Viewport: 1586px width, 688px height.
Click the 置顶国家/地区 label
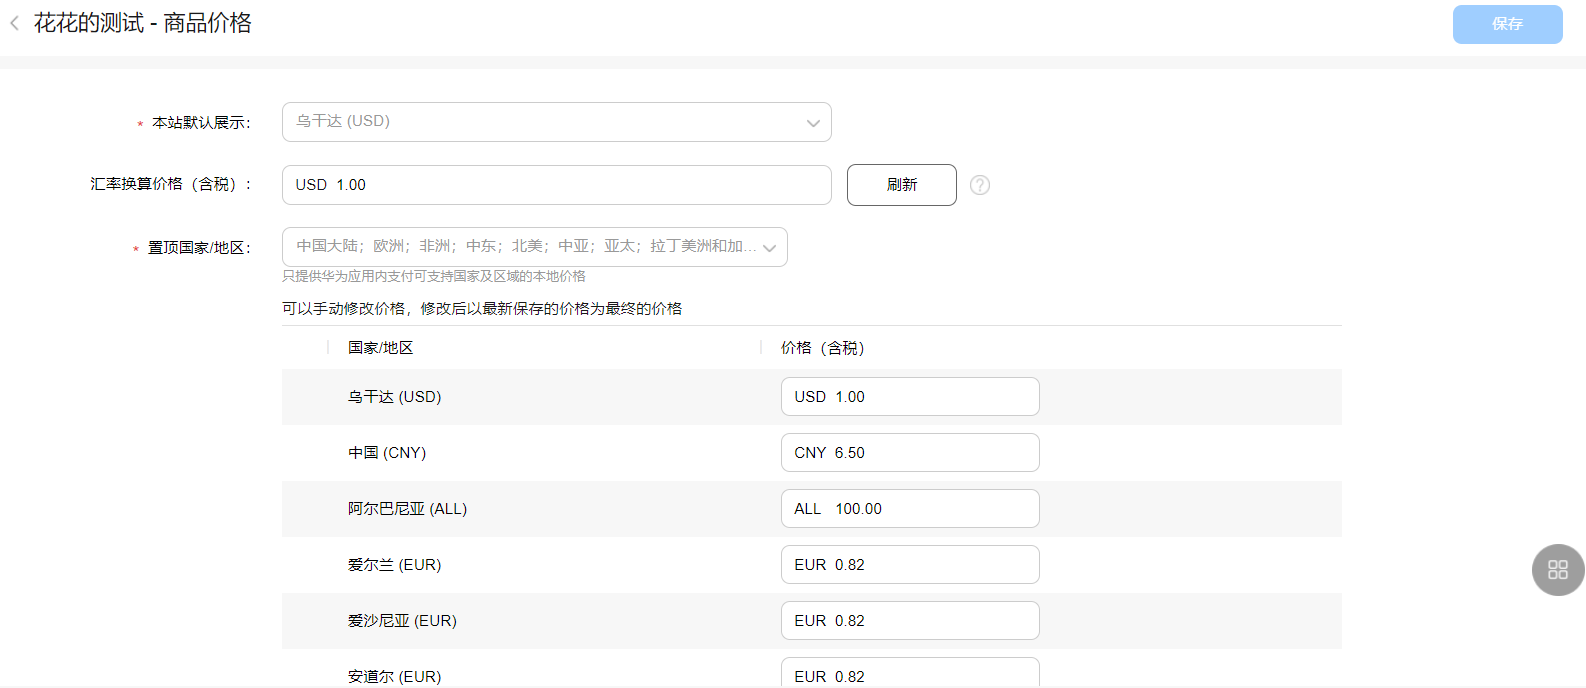tap(199, 248)
